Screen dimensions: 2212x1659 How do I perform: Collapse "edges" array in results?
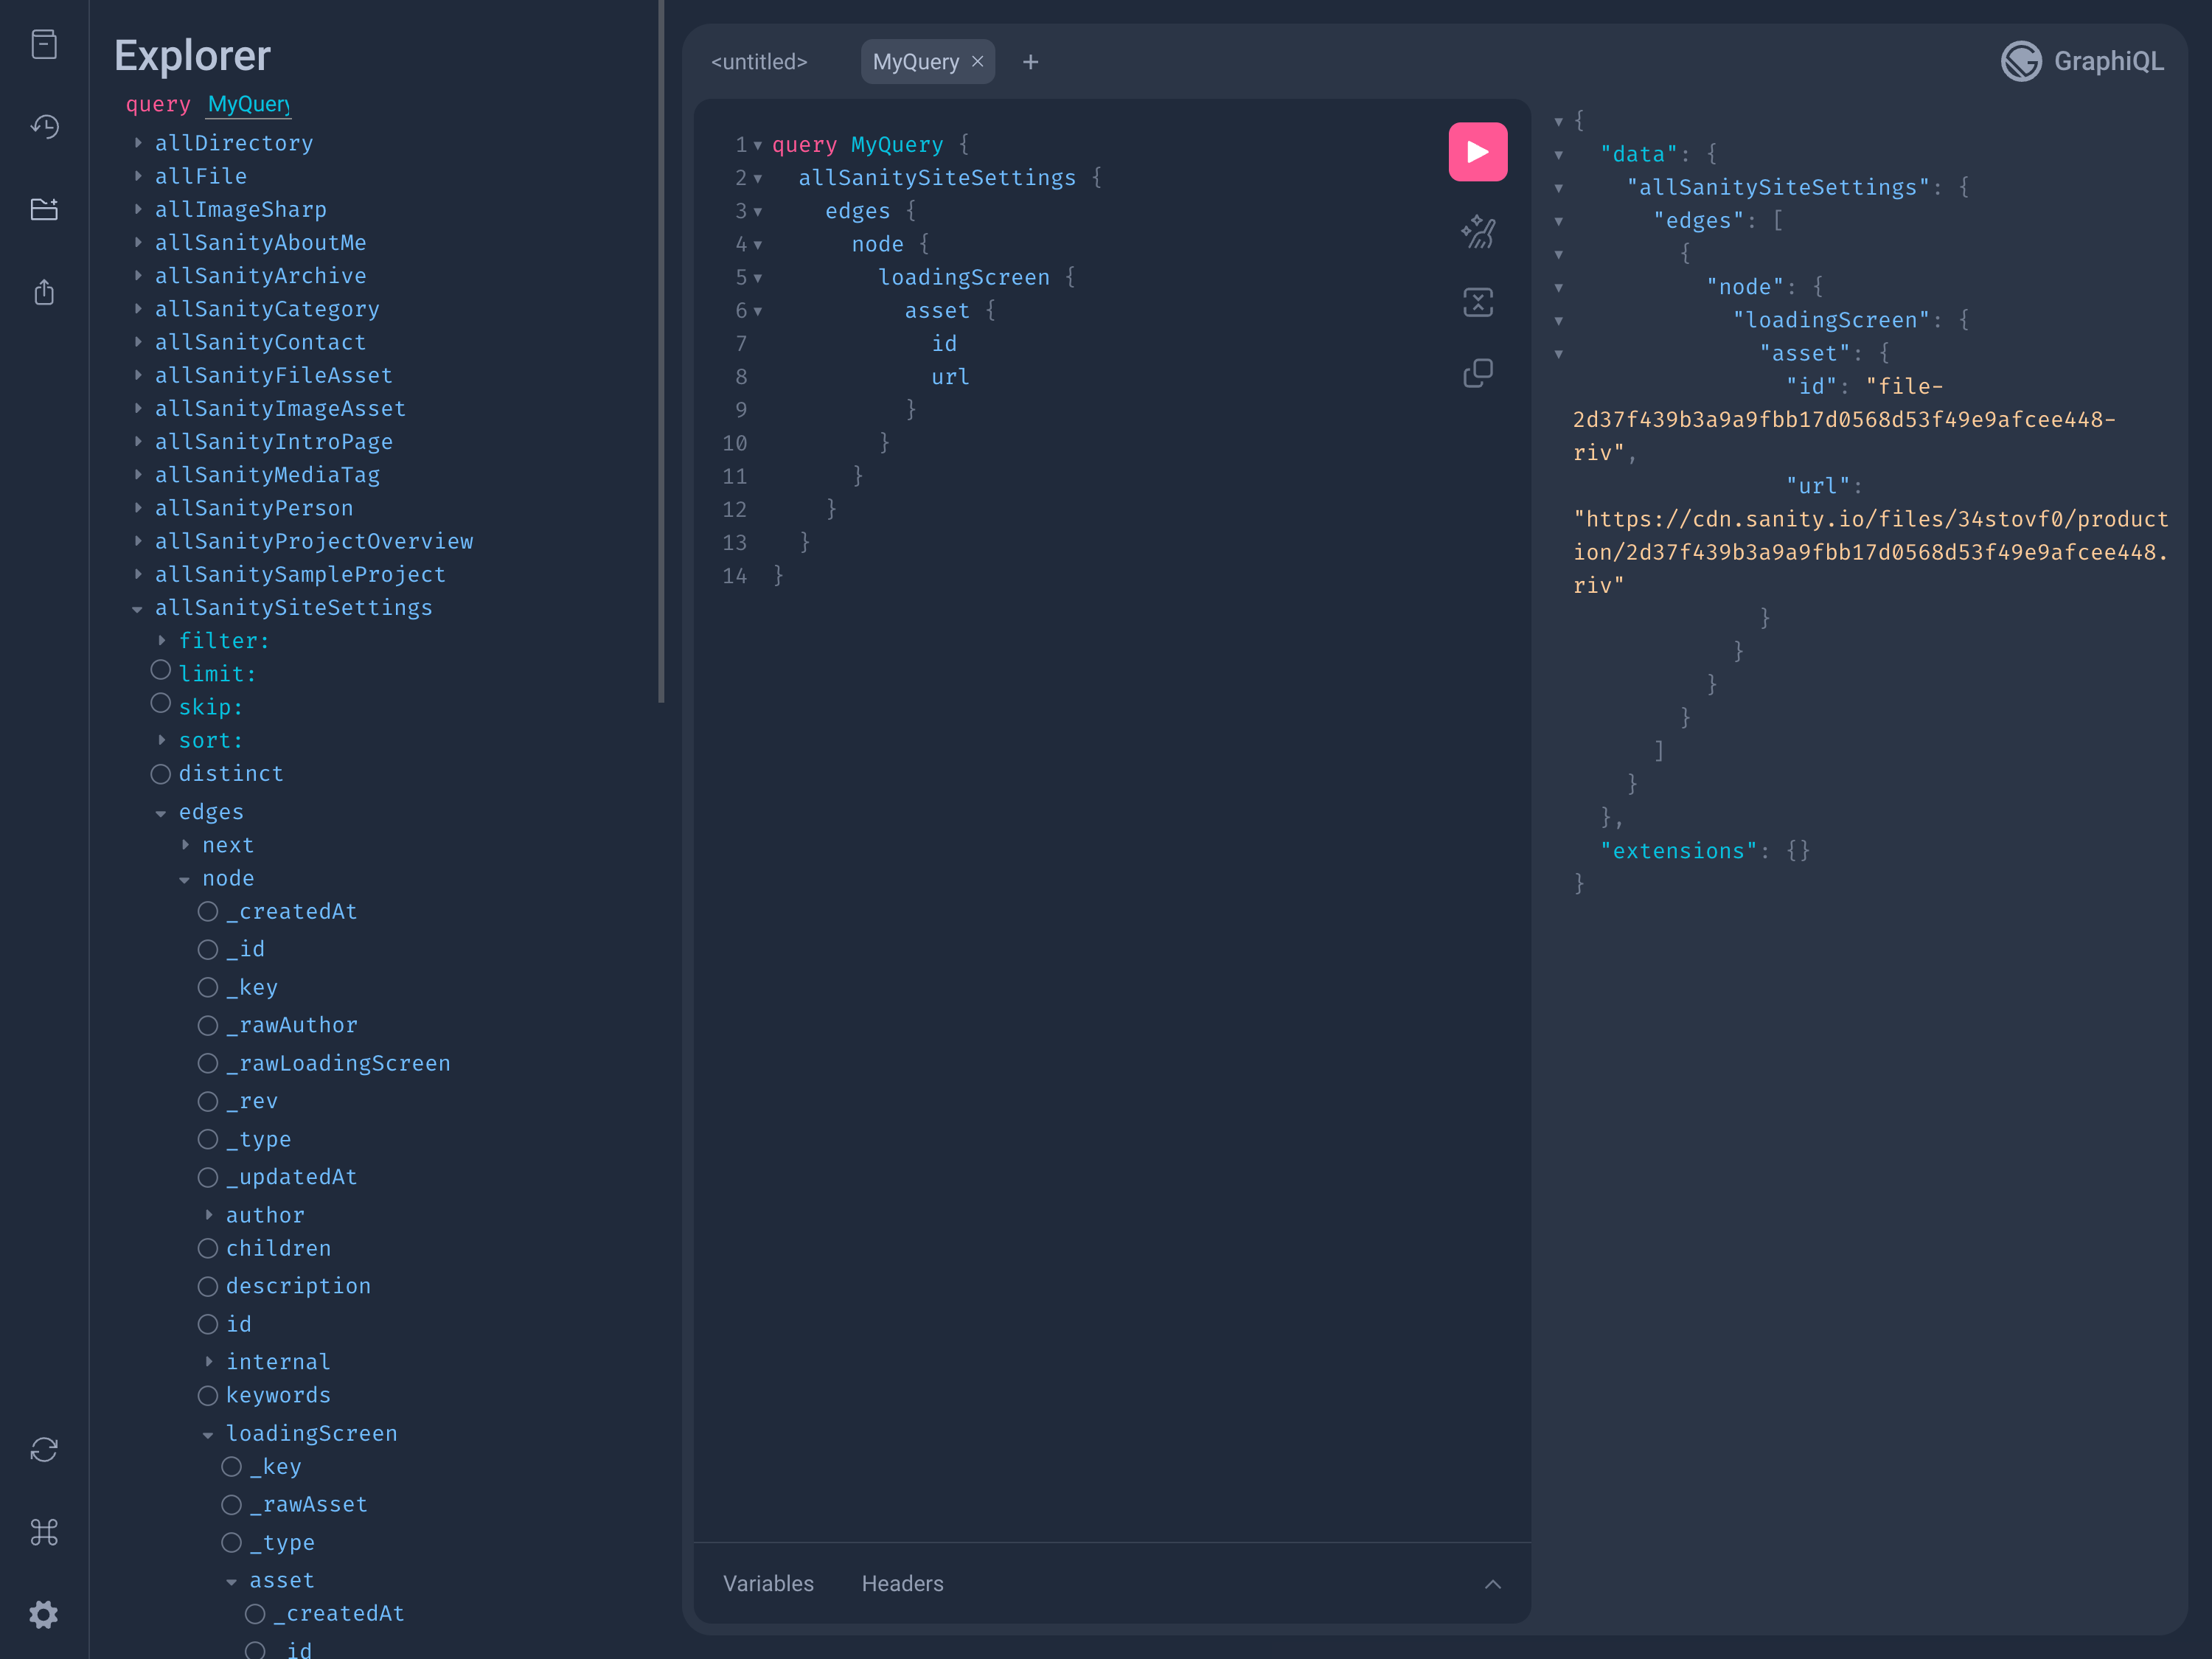[1558, 221]
